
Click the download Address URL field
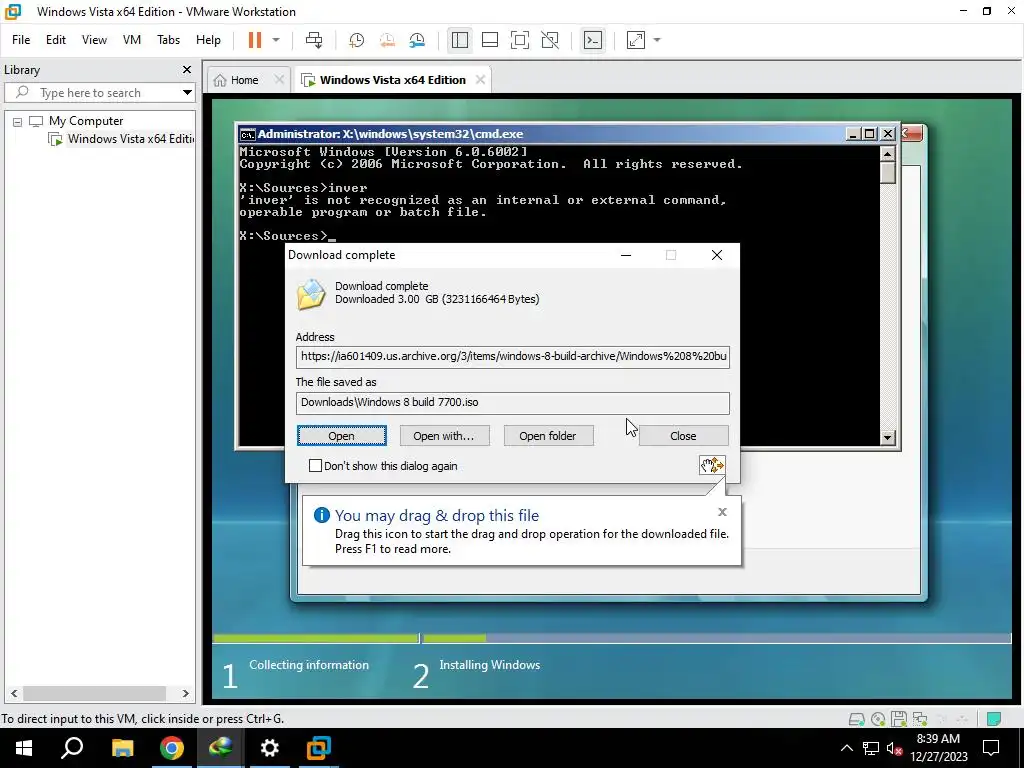[x=513, y=357]
